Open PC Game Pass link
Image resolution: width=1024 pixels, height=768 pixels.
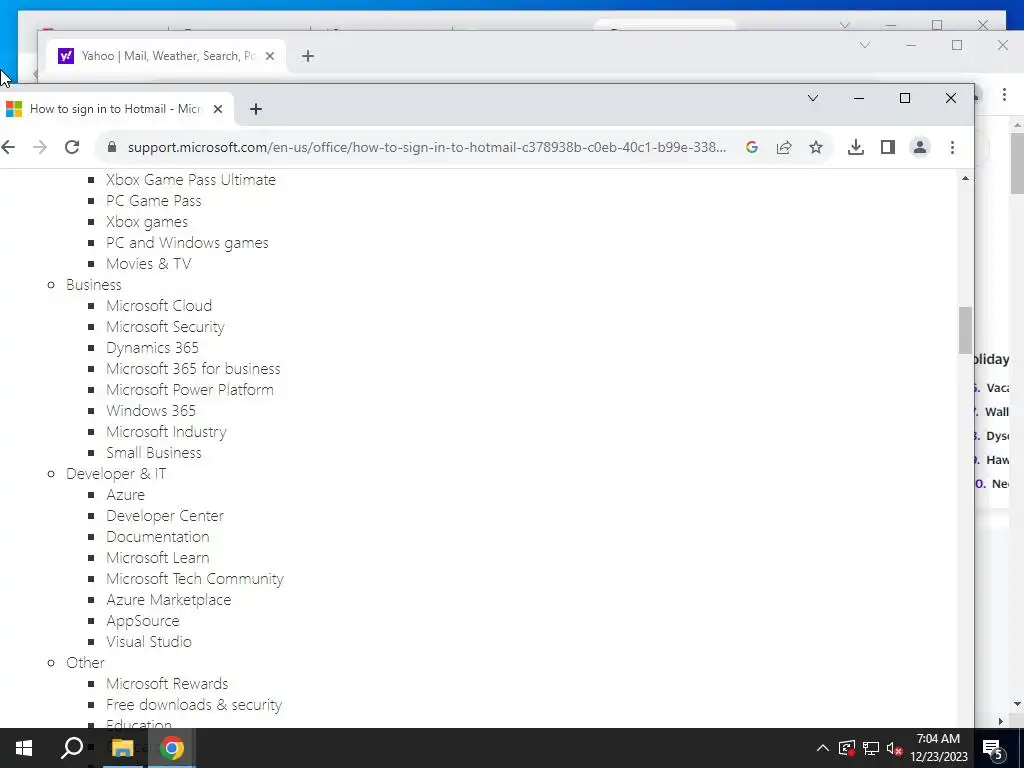point(153,200)
